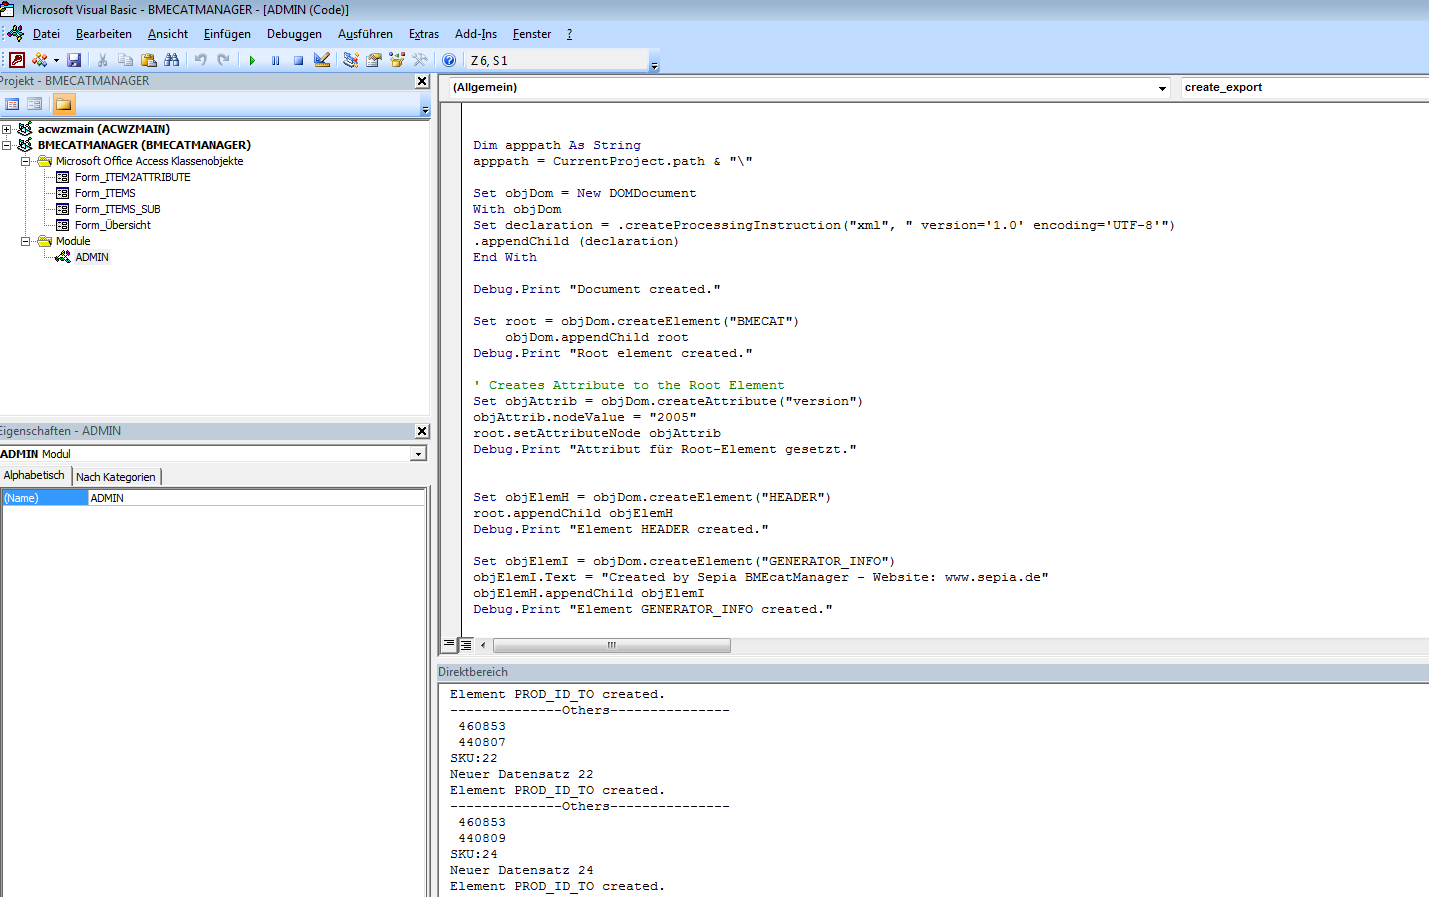
Task: Select View Code icon in Project Explorer
Action: (12, 103)
